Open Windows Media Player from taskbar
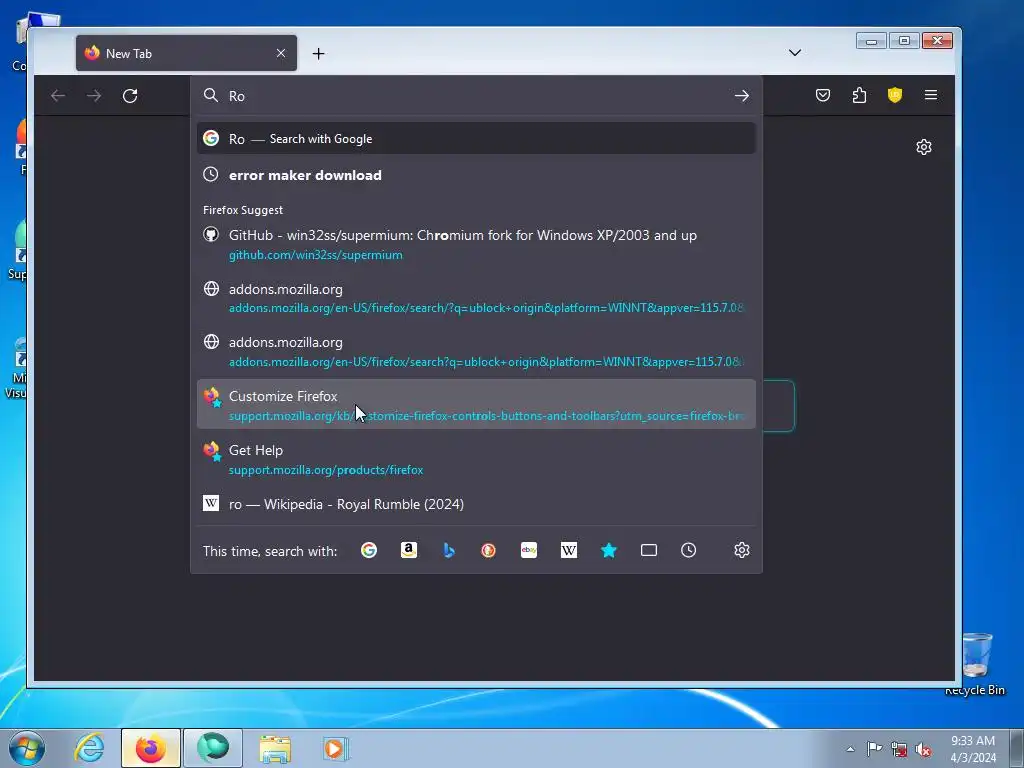1024x768 pixels. (x=336, y=748)
